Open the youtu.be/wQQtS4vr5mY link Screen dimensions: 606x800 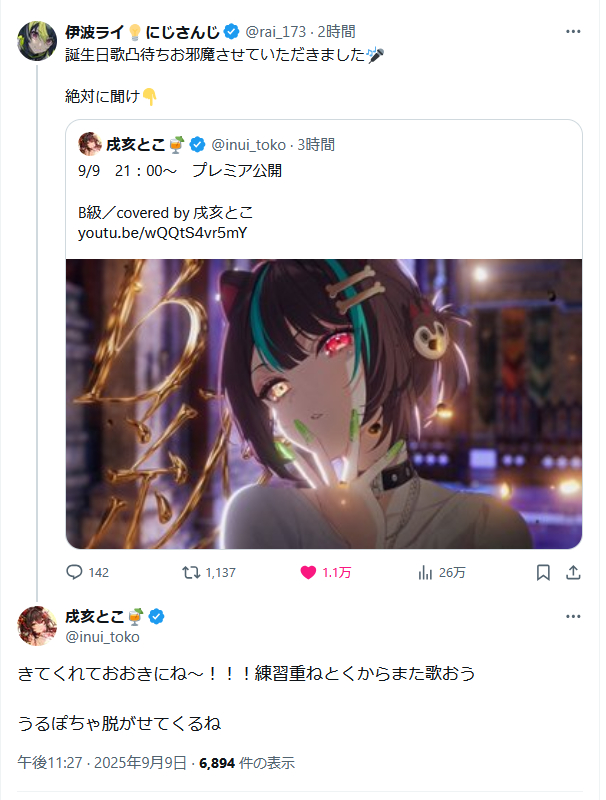pos(164,235)
